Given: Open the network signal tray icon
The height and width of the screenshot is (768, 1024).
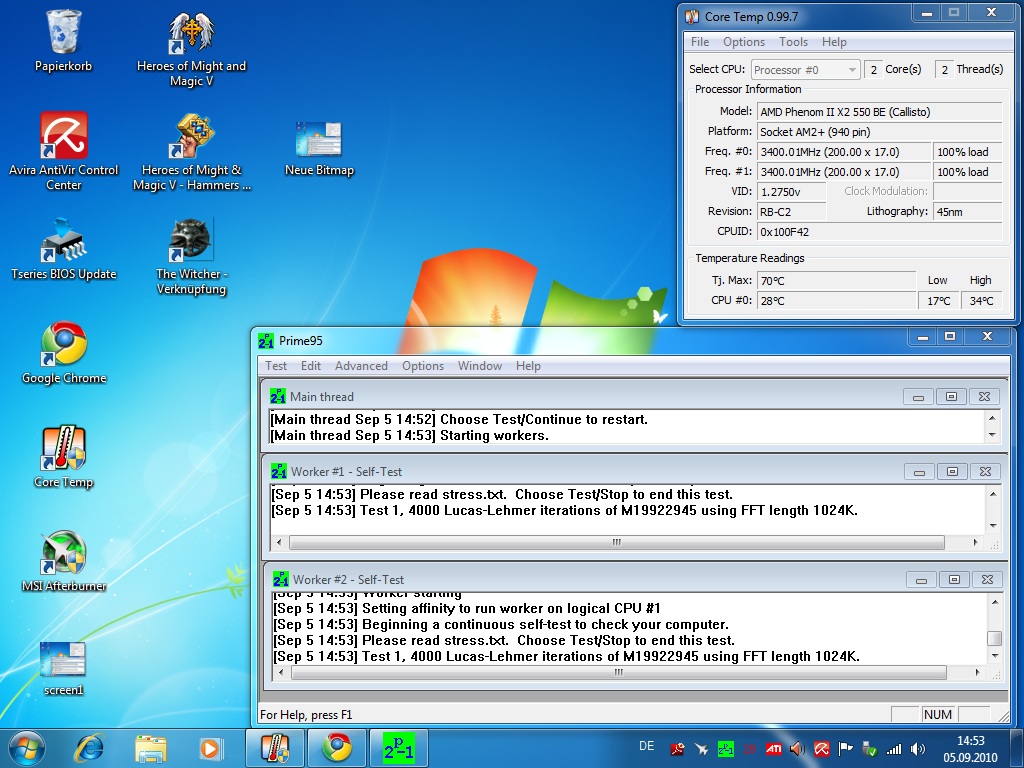Looking at the screenshot, I should click(x=893, y=749).
